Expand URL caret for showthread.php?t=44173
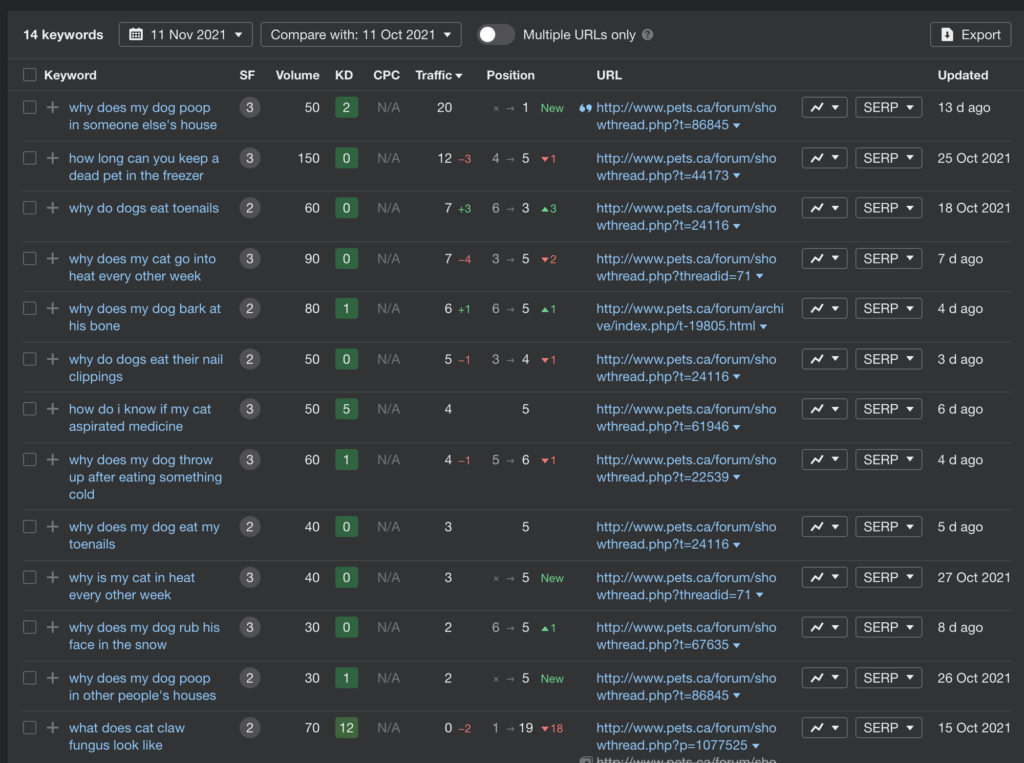 (737, 176)
